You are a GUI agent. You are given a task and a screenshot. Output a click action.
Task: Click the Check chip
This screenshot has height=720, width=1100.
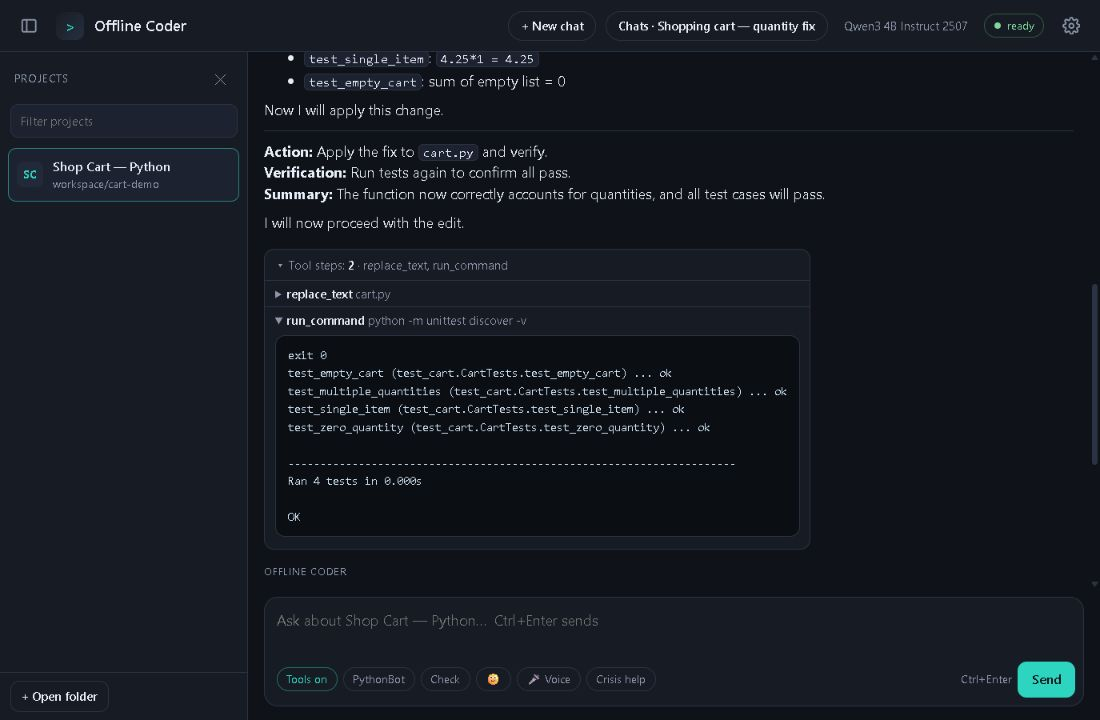[445, 679]
